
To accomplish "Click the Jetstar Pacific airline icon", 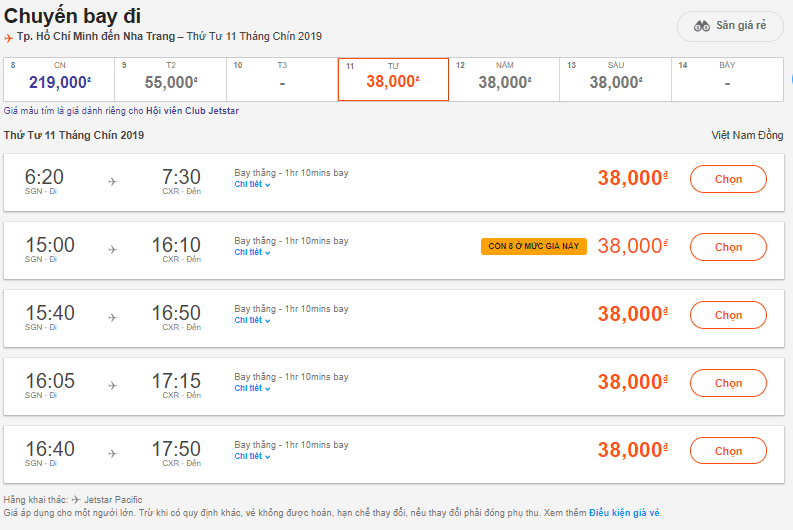I will 76,499.
